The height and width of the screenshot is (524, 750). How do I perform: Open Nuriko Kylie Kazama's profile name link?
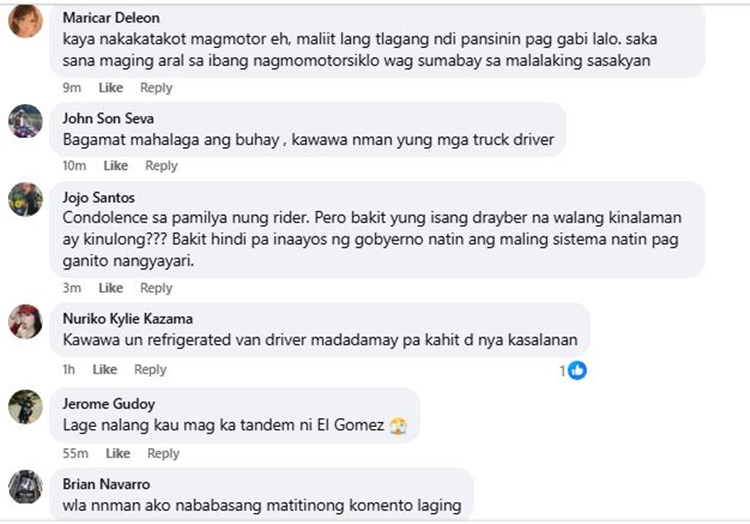click(128, 318)
